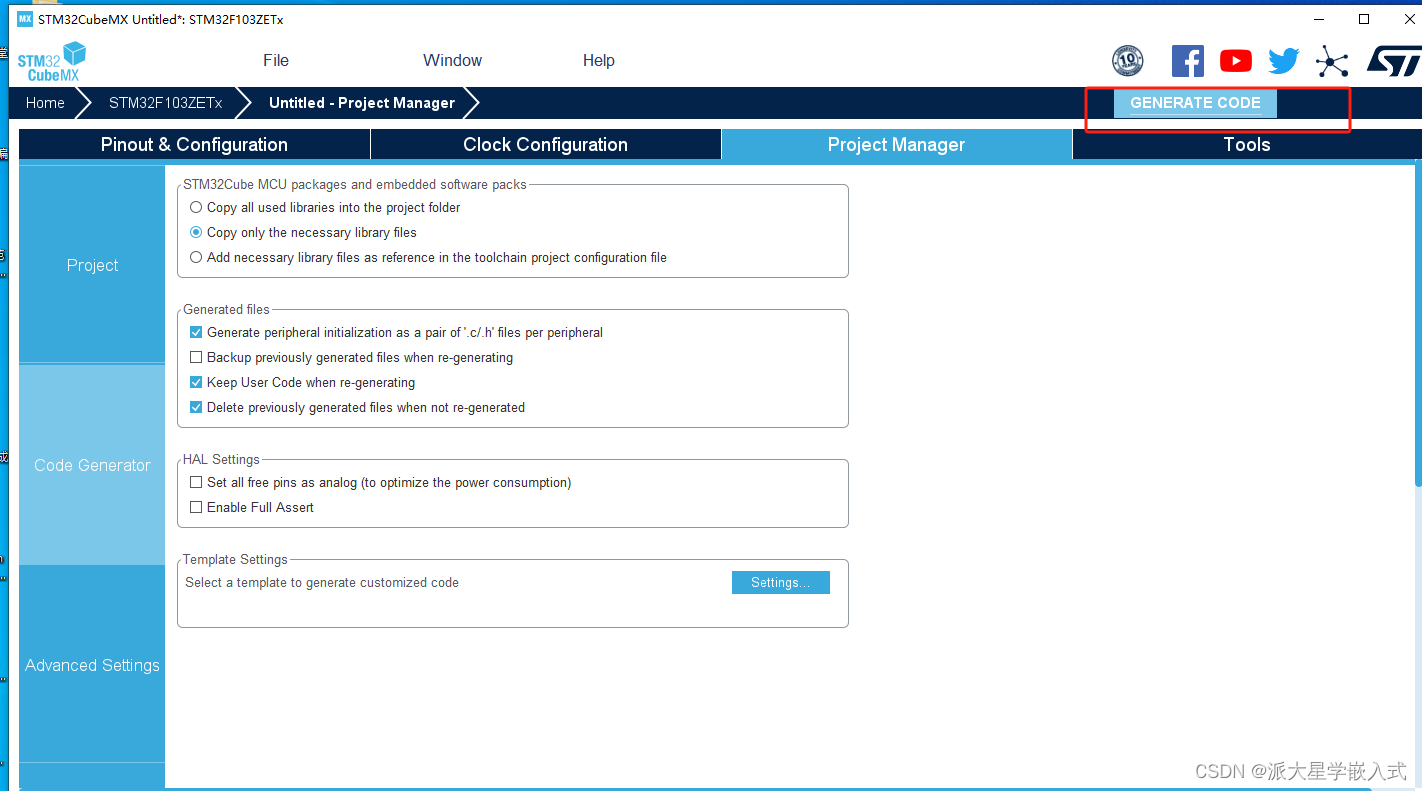The image size is (1422, 791).
Task: Open the File menu
Action: 276,61
